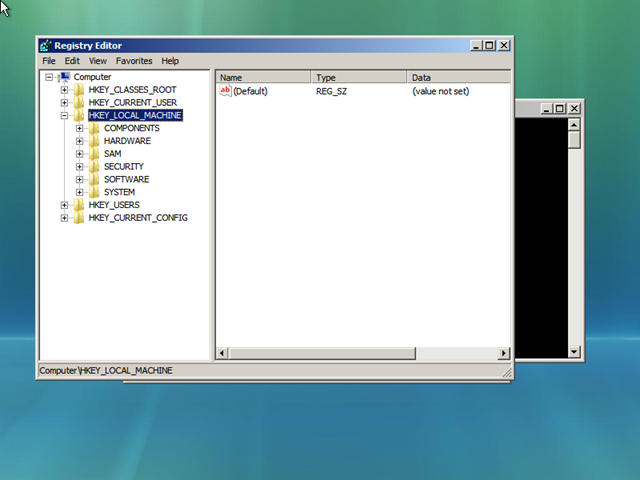The height and width of the screenshot is (480, 640).
Task: Click the horizontal scrollbar left arrow
Action: coord(222,353)
